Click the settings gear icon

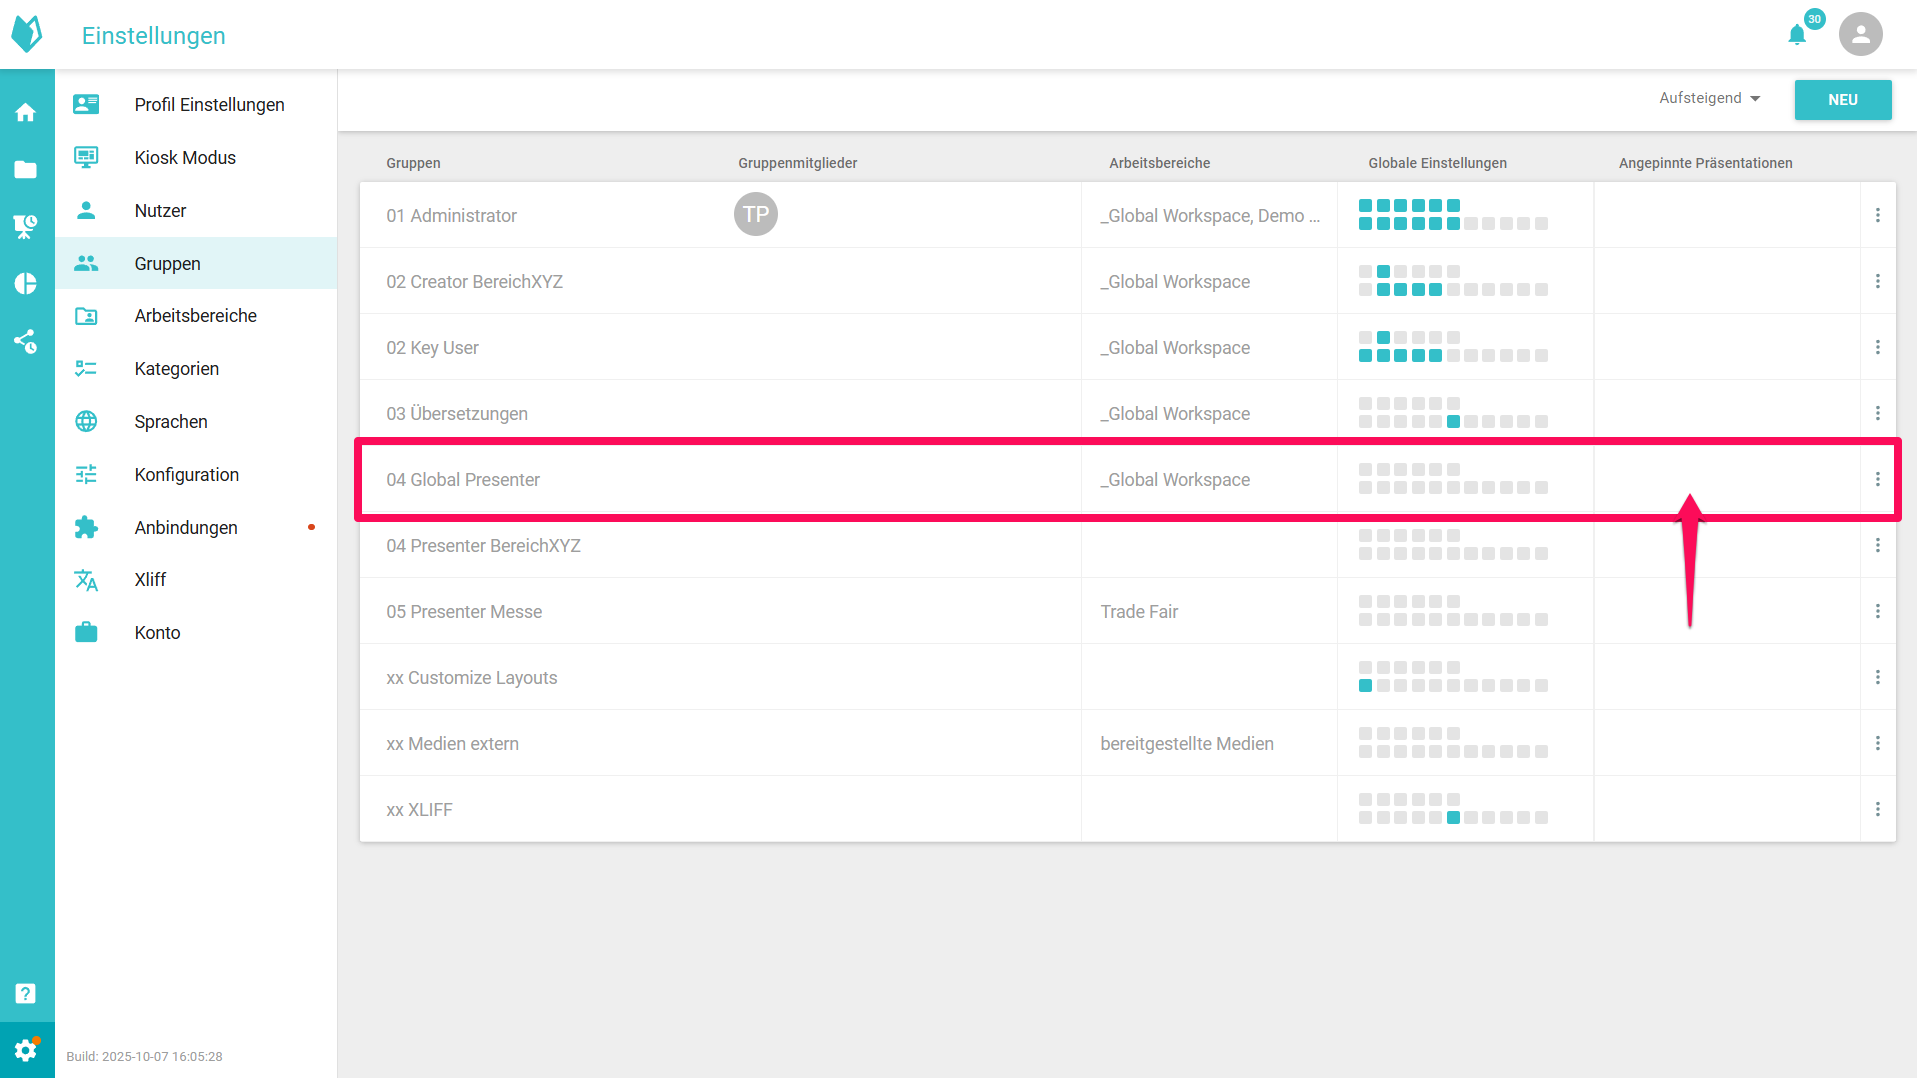click(26, 1050)
